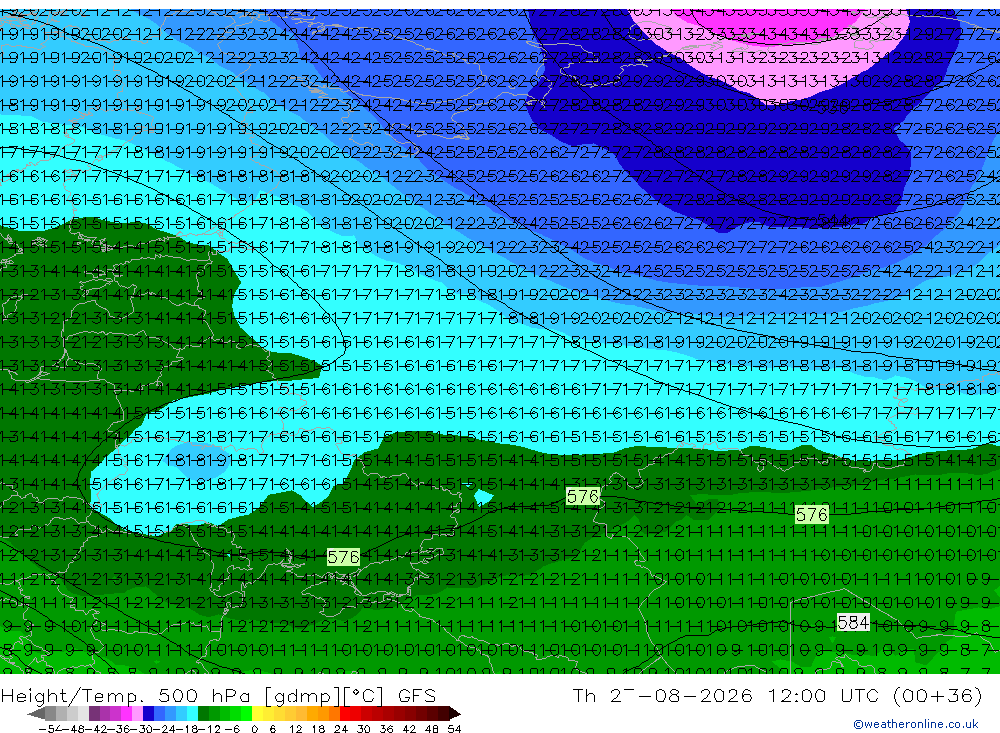Click the 30 value under the color scale

point(364,729)
